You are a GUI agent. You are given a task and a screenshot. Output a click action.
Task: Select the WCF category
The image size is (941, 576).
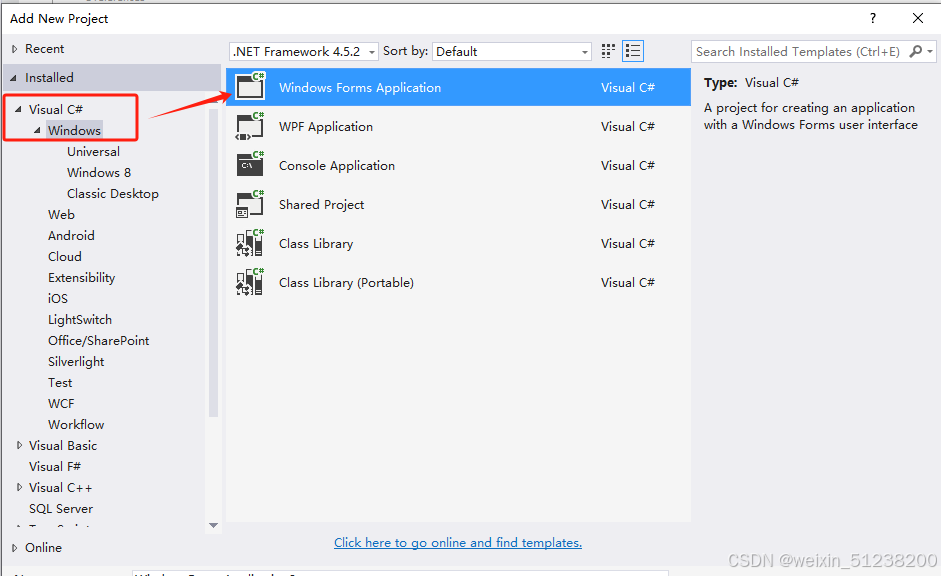click(x=61, y=403)
